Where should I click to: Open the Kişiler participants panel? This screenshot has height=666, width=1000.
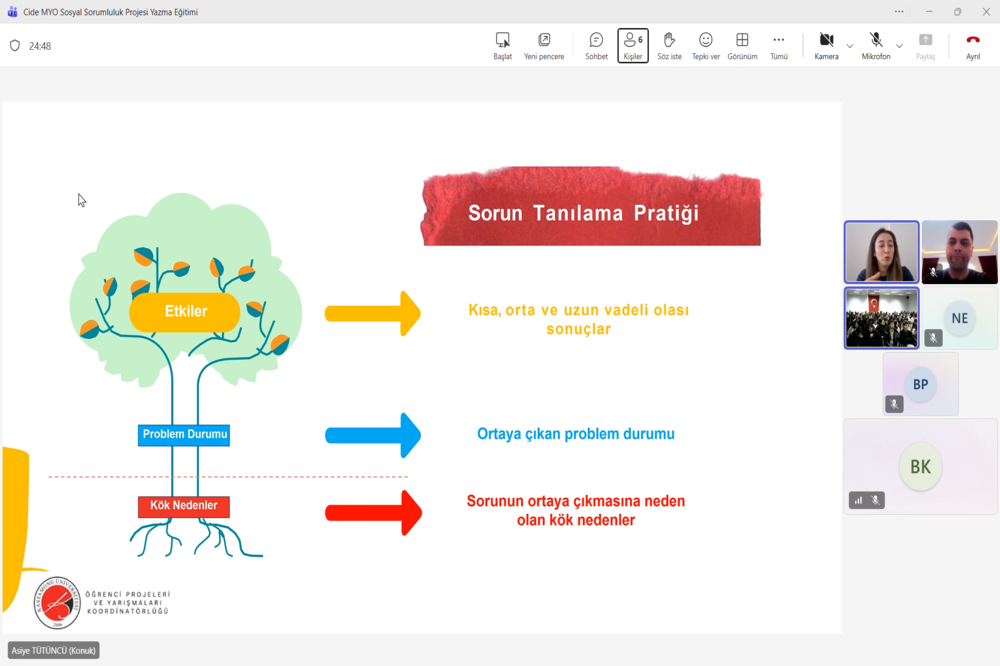633,46
